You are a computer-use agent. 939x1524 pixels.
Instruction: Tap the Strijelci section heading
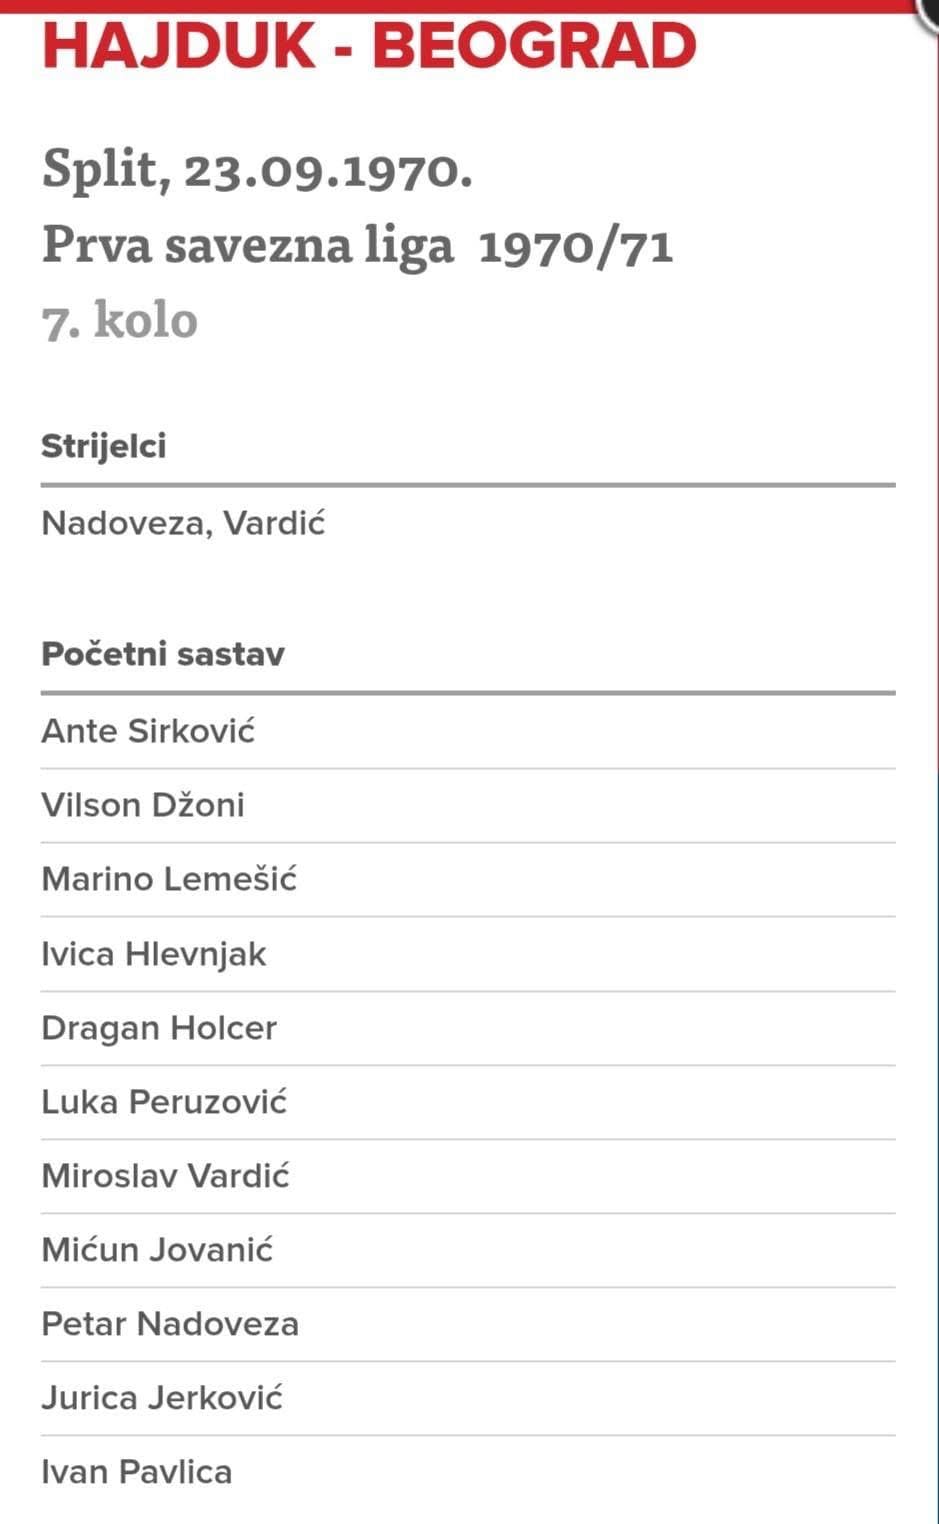point(104,446)
